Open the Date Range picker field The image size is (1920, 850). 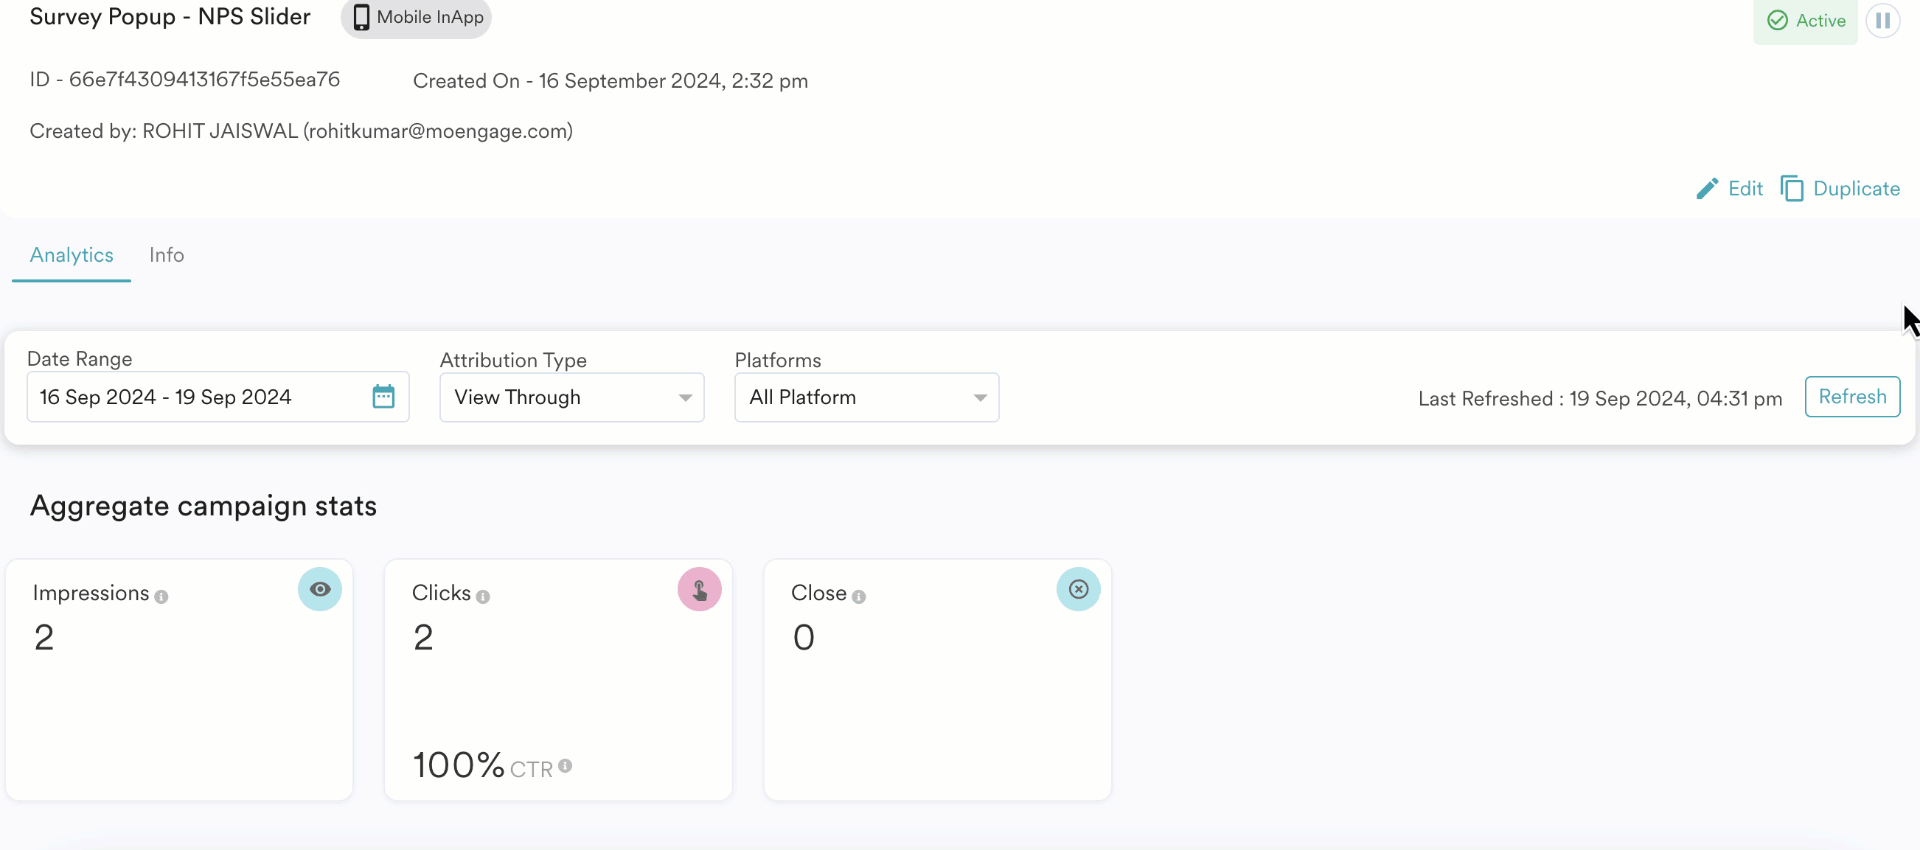(x=200, y=398)
